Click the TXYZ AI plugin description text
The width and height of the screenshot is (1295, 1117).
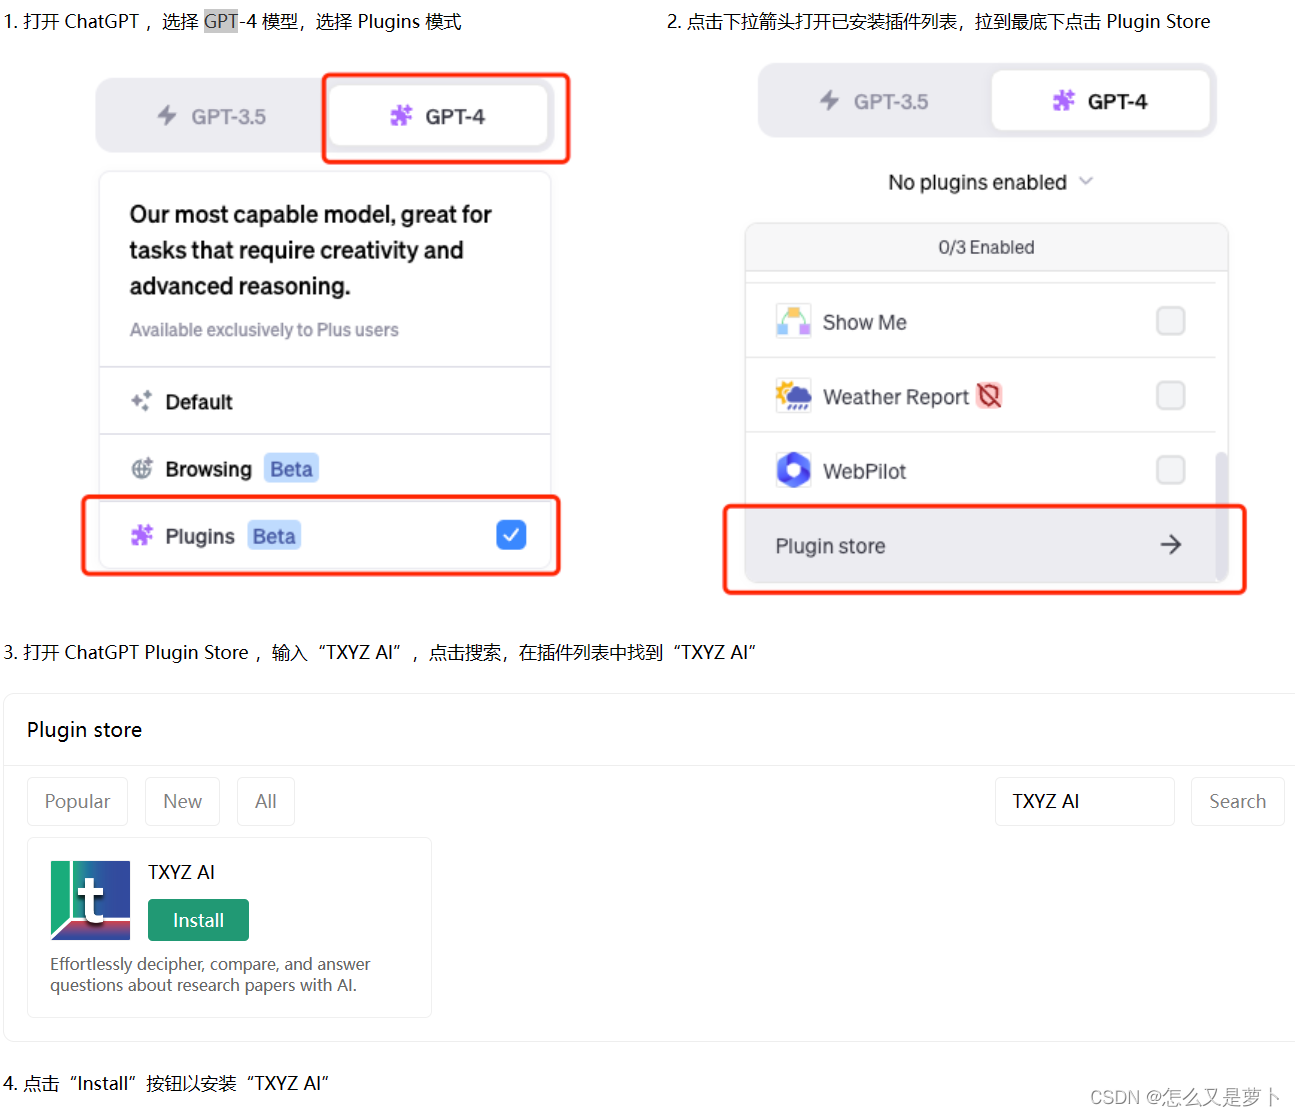coord(210,975)
